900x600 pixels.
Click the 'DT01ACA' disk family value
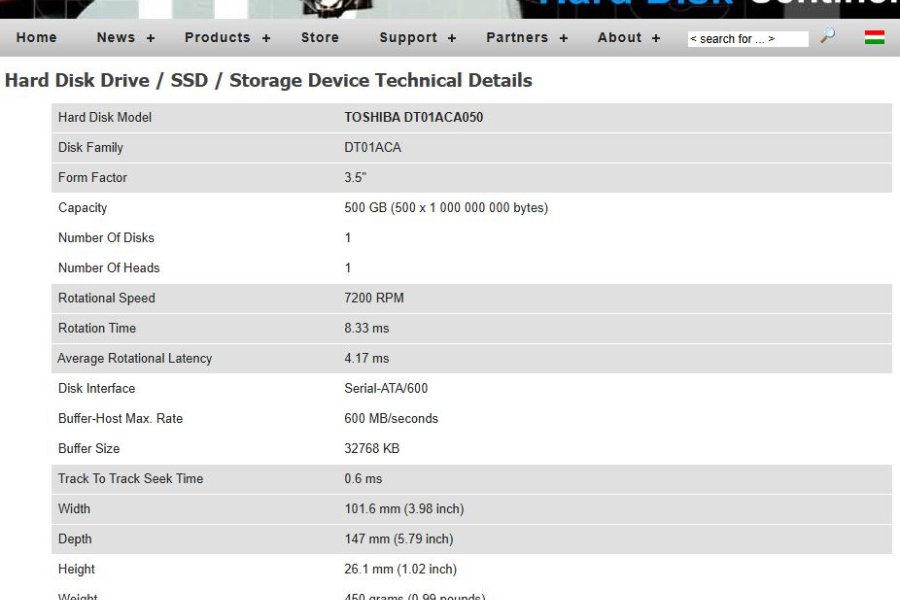coord(373,148)
